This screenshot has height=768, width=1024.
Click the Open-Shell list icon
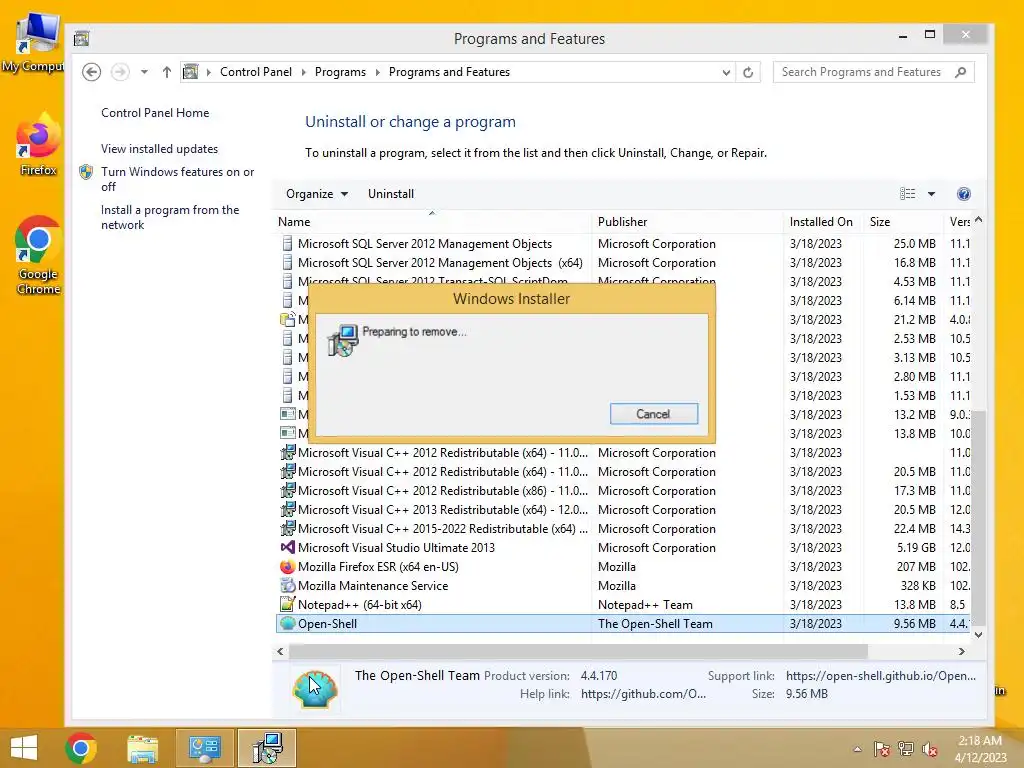coord(287,623)
